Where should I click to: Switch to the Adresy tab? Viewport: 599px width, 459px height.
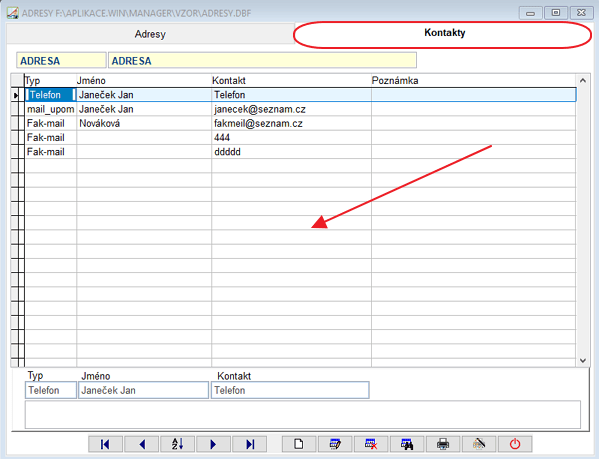coord(150,34)
